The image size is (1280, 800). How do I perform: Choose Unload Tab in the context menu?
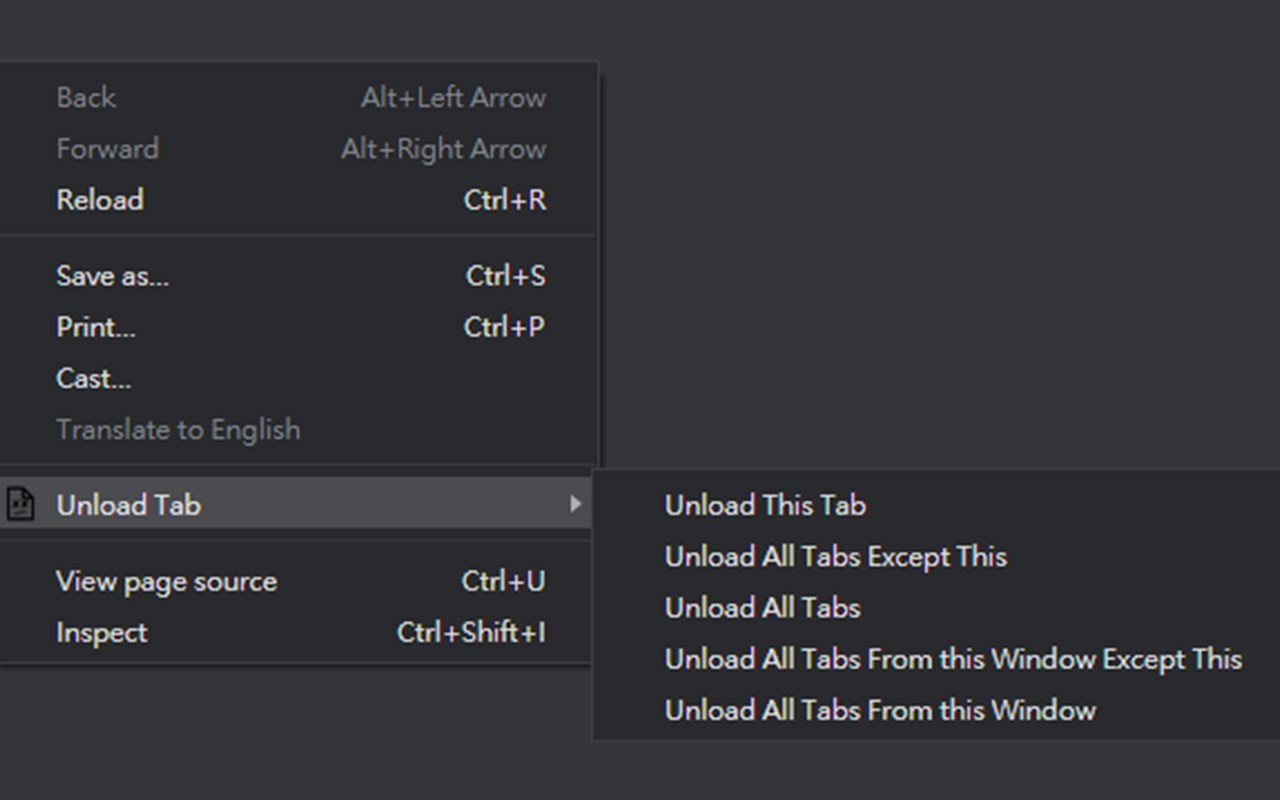tap(129, 505)
